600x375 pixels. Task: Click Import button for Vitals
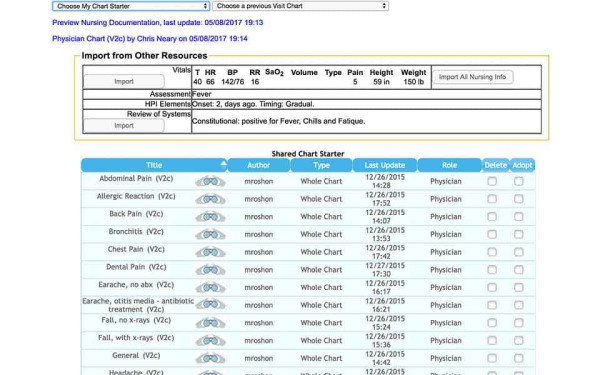pyautogui.click(x=124, y=82)
